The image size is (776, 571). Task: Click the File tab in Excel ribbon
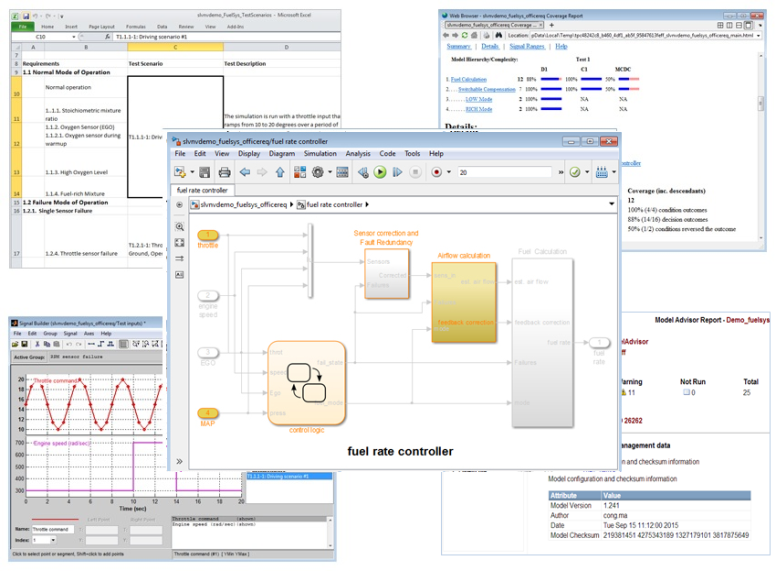(x=23, y=26)
